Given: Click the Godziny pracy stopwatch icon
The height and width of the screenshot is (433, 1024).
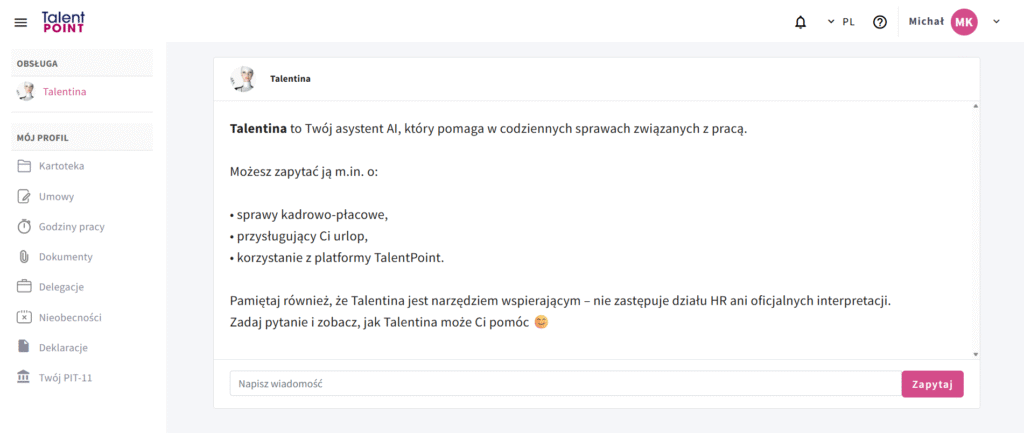Looking at the screenshot, I should coord(24,227).
